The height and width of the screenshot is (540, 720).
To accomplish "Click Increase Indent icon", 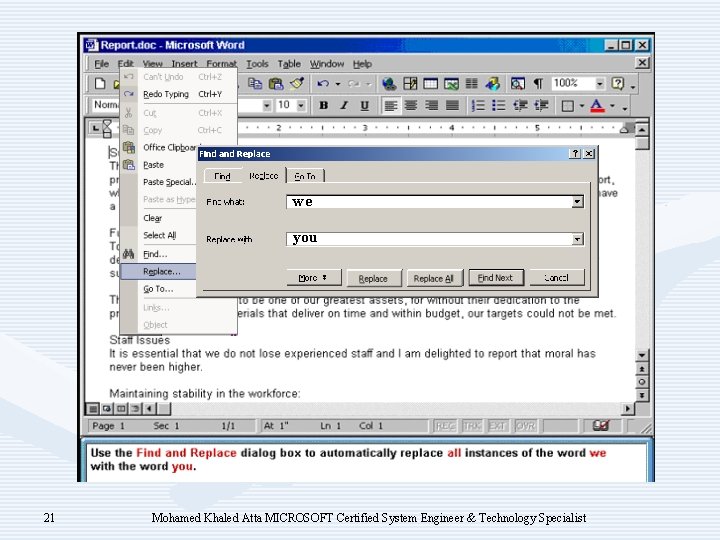I will tap(541, 106).
